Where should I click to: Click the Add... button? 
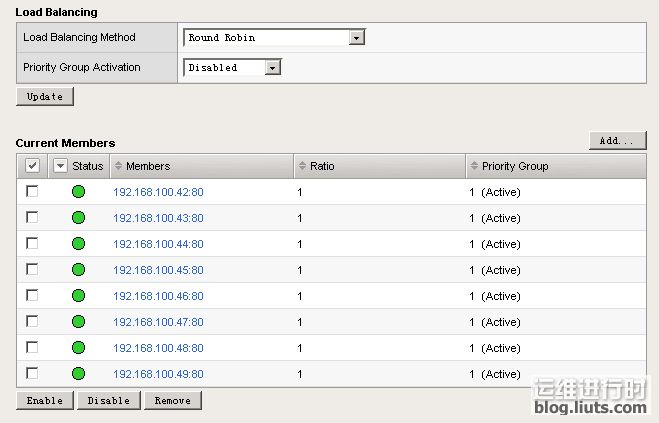[617, 141]
